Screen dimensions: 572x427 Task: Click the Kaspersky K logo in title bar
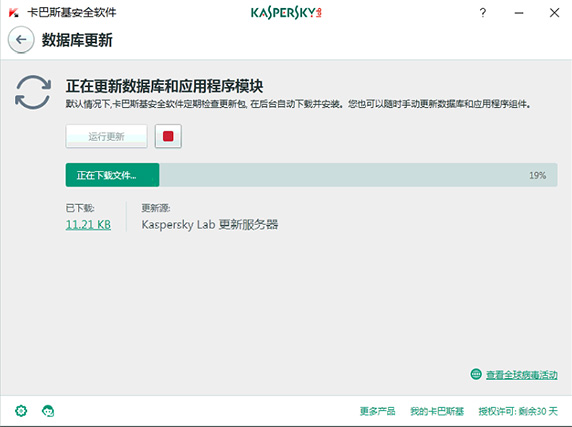click(x=13, y=13)
